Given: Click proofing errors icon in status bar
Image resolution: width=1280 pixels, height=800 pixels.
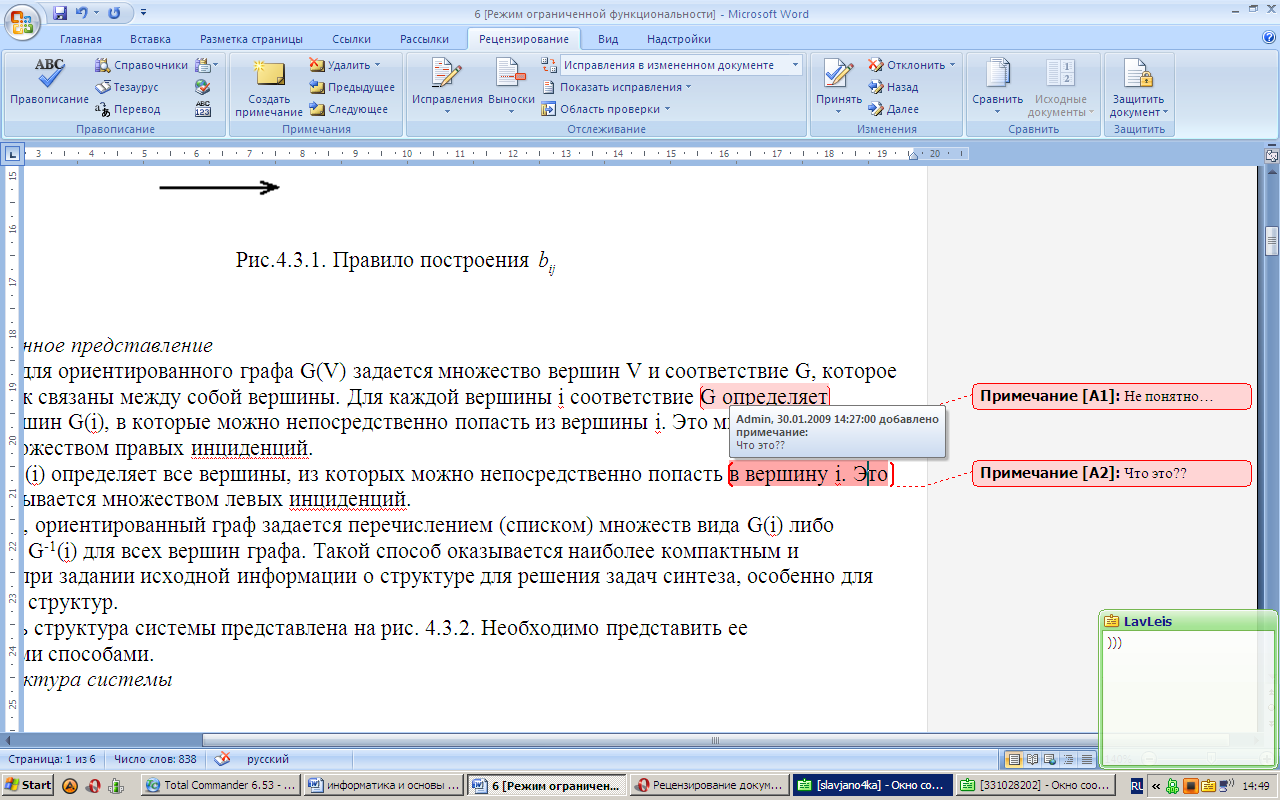Looking at the screenshot, I should 222,760.
